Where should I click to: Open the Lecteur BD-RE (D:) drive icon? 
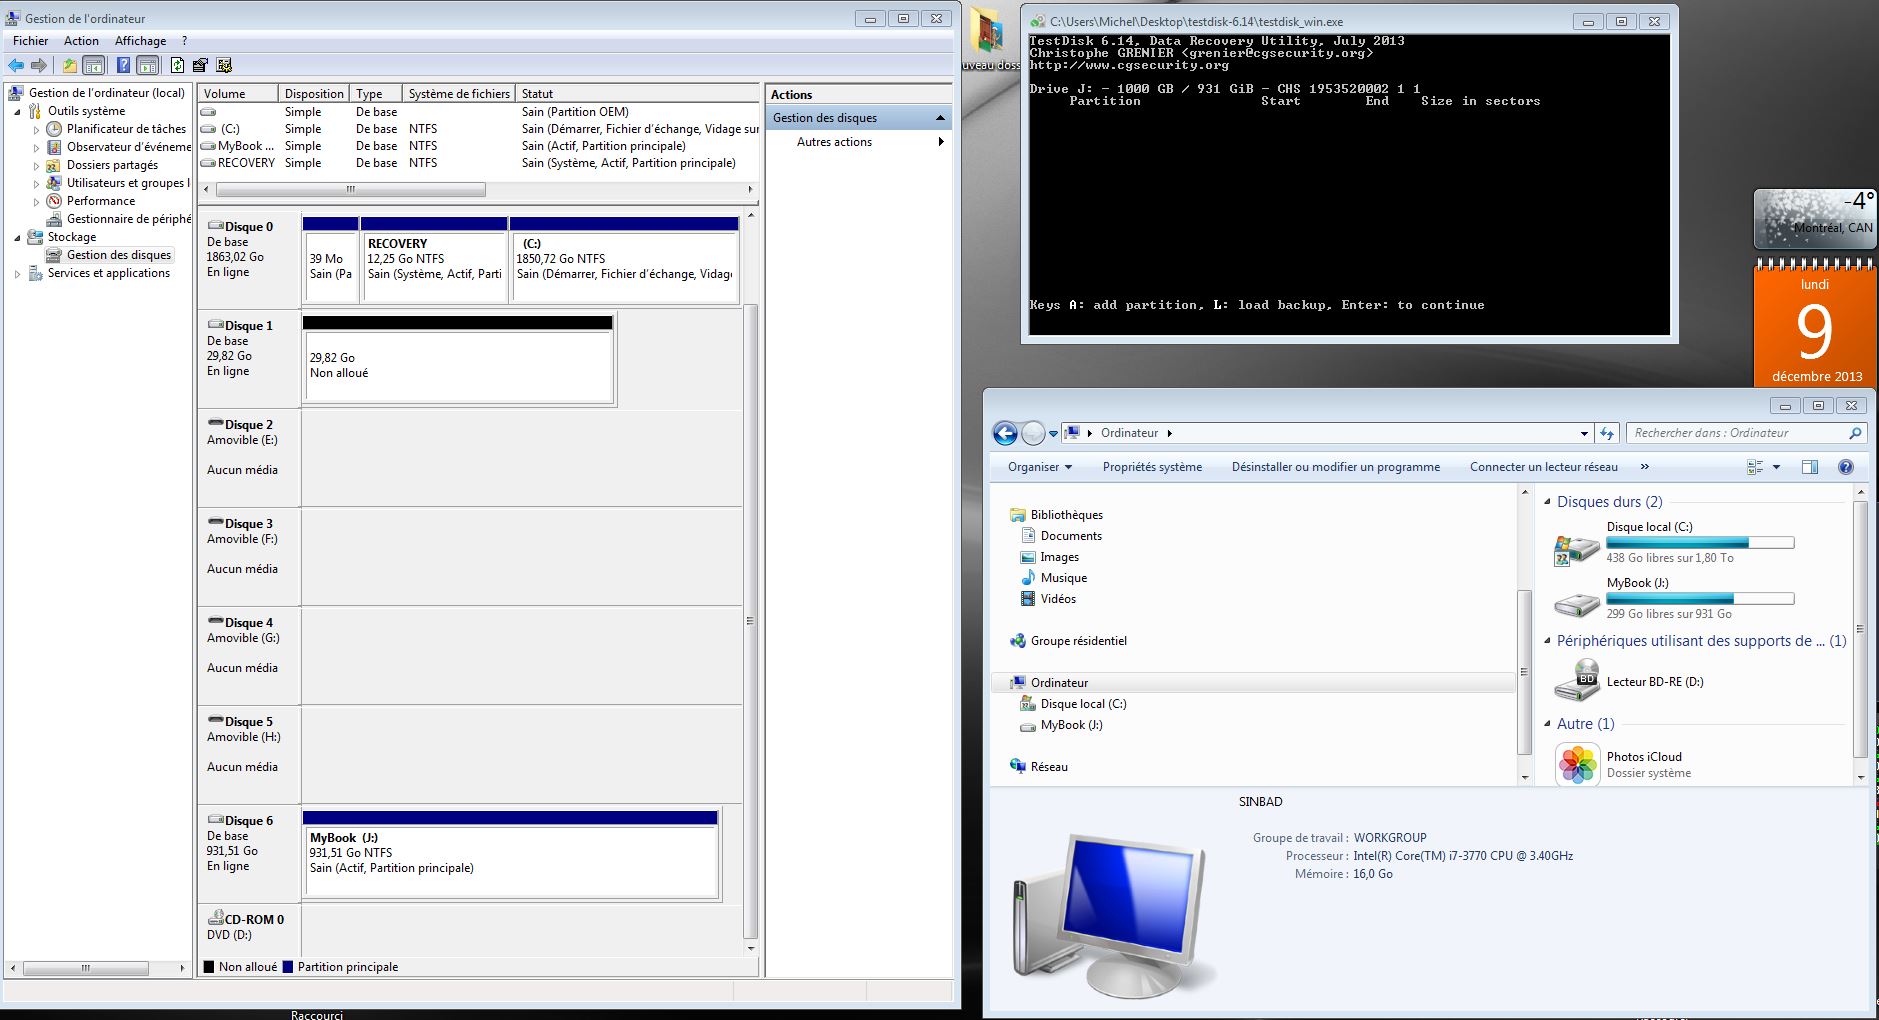[1577, 682]
